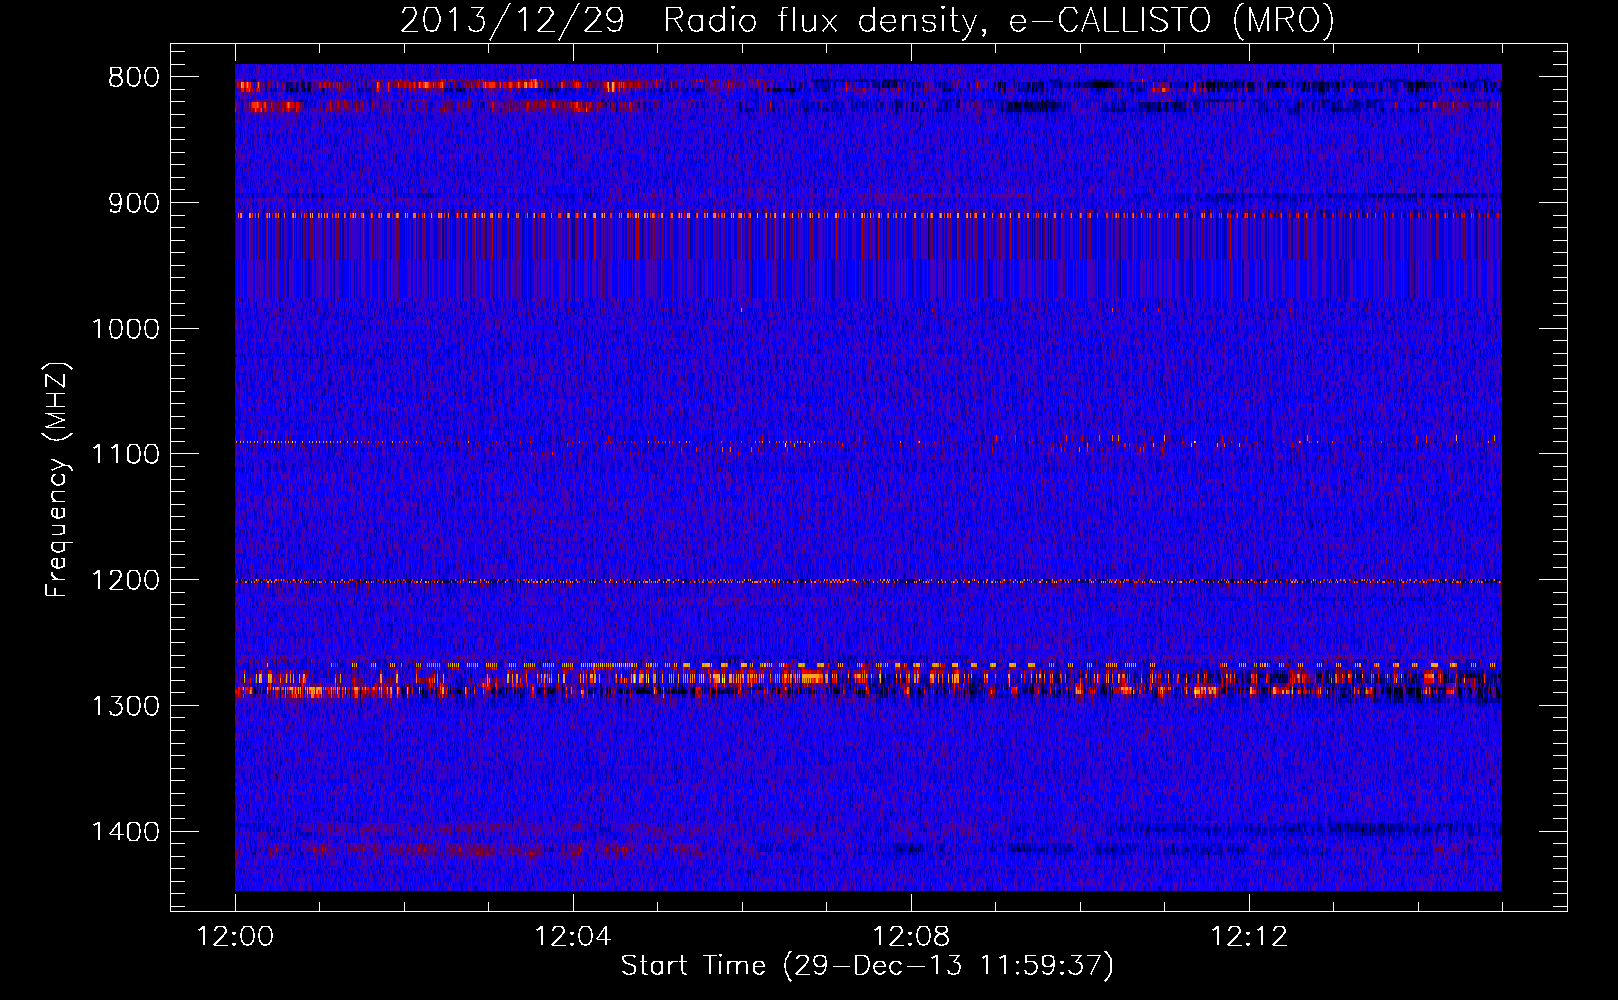The image size is (1618, 1000).
Task: Click the 12:04 time tick label
Action: point(573,937)
